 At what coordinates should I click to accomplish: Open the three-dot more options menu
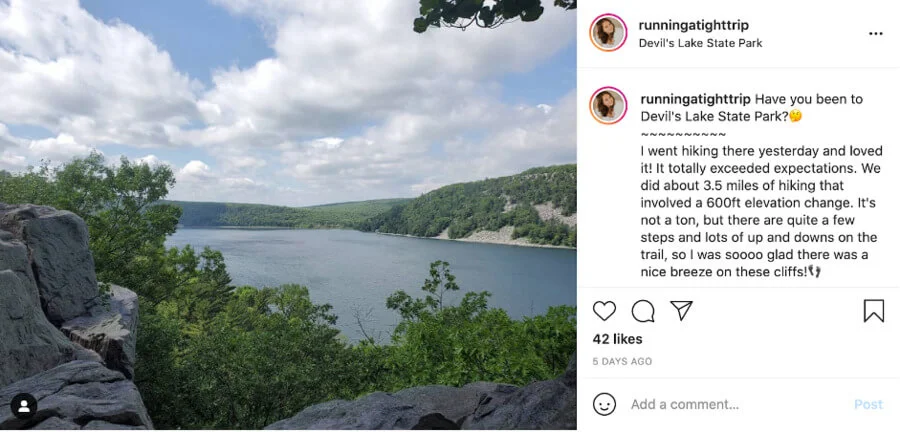876,33
